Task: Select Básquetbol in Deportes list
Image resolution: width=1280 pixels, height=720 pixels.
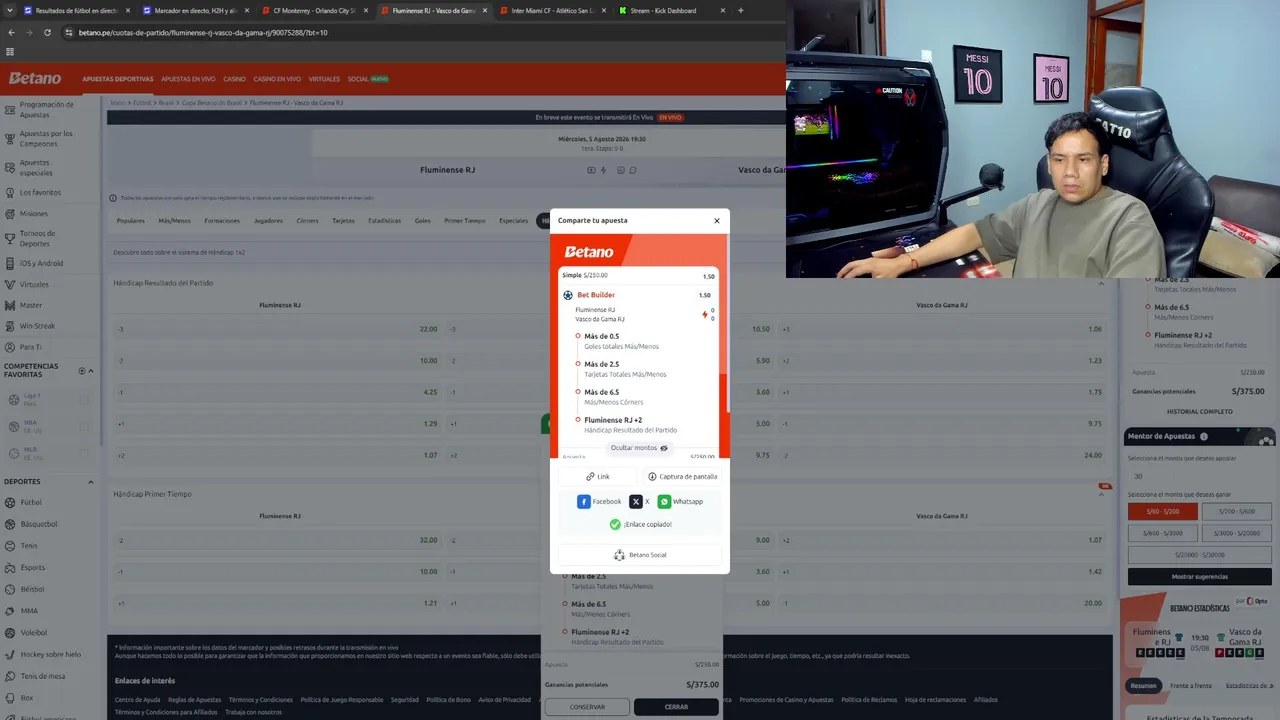Action: click(x=39, y=524)
